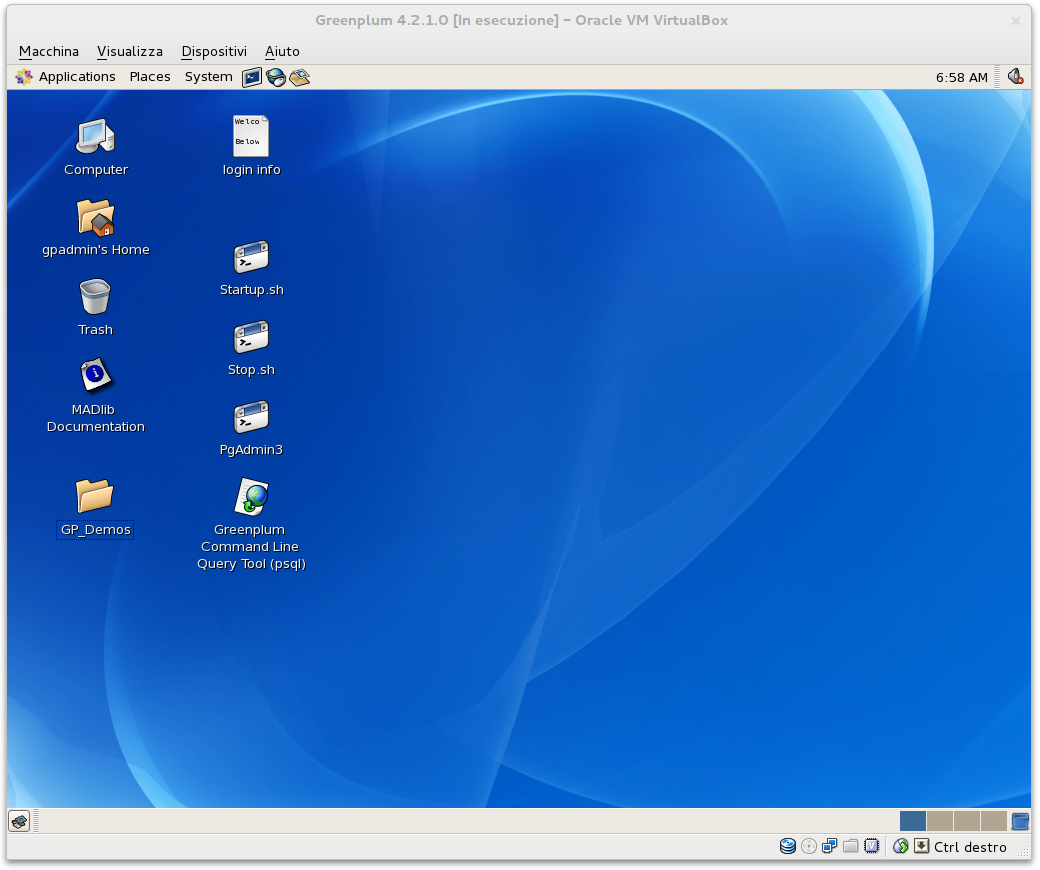Open the Applications menu
Viewport: 1040px width, 870px height.
pos(66,77)
